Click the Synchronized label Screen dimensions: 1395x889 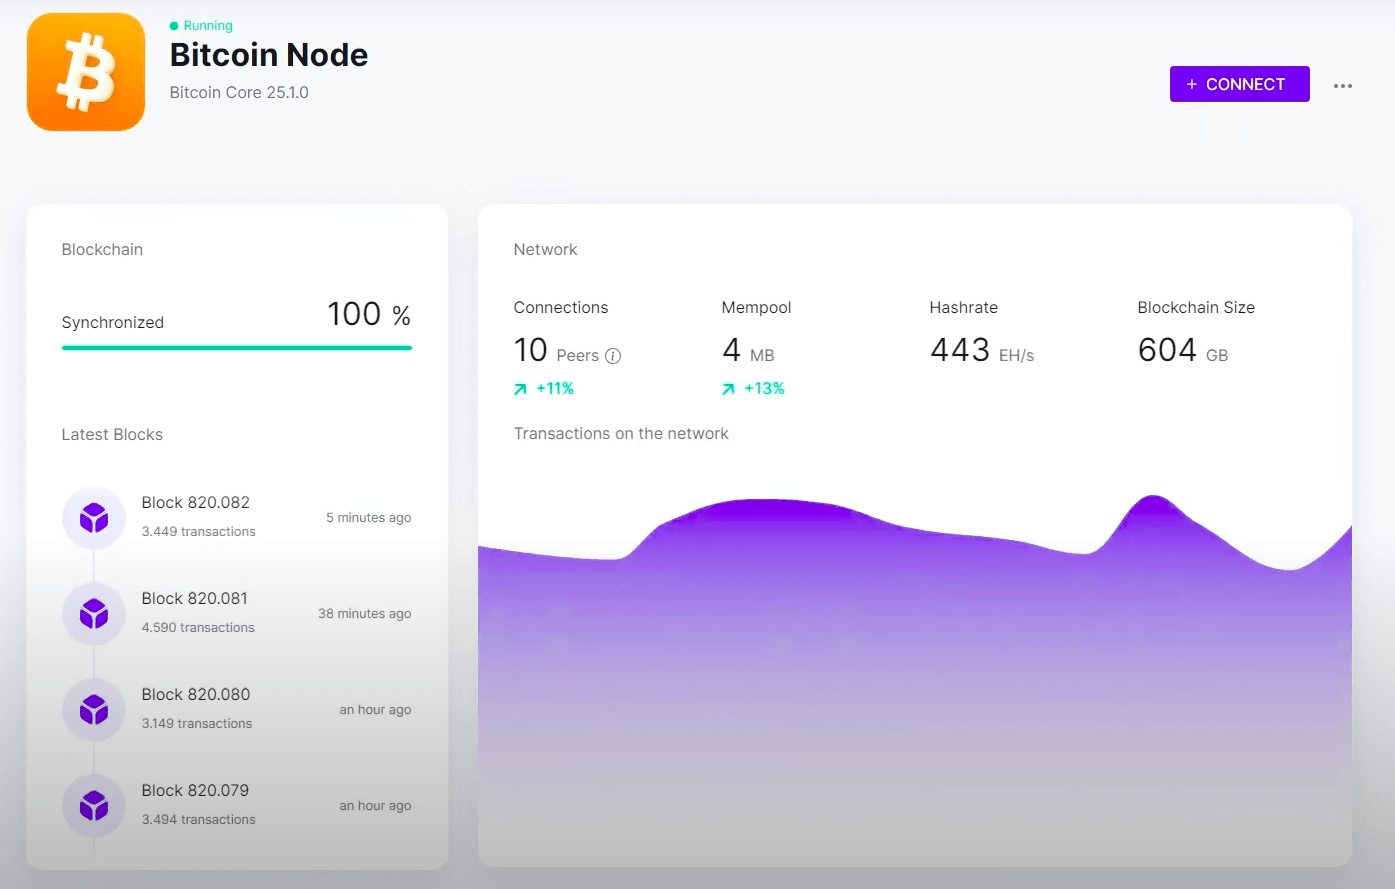(113, 323)
